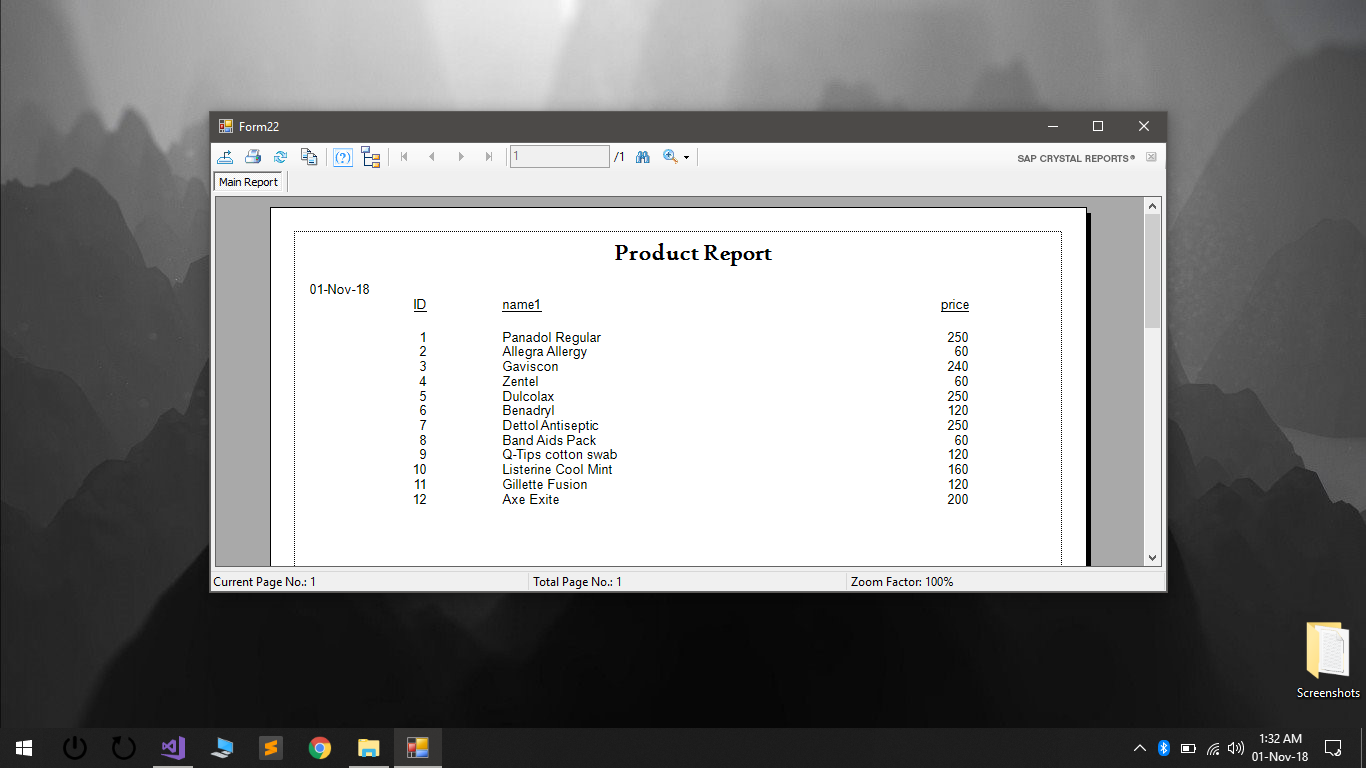Open the zoom dropdown arrow
This screenshot has height=768, width=1366.
point(686,158)
